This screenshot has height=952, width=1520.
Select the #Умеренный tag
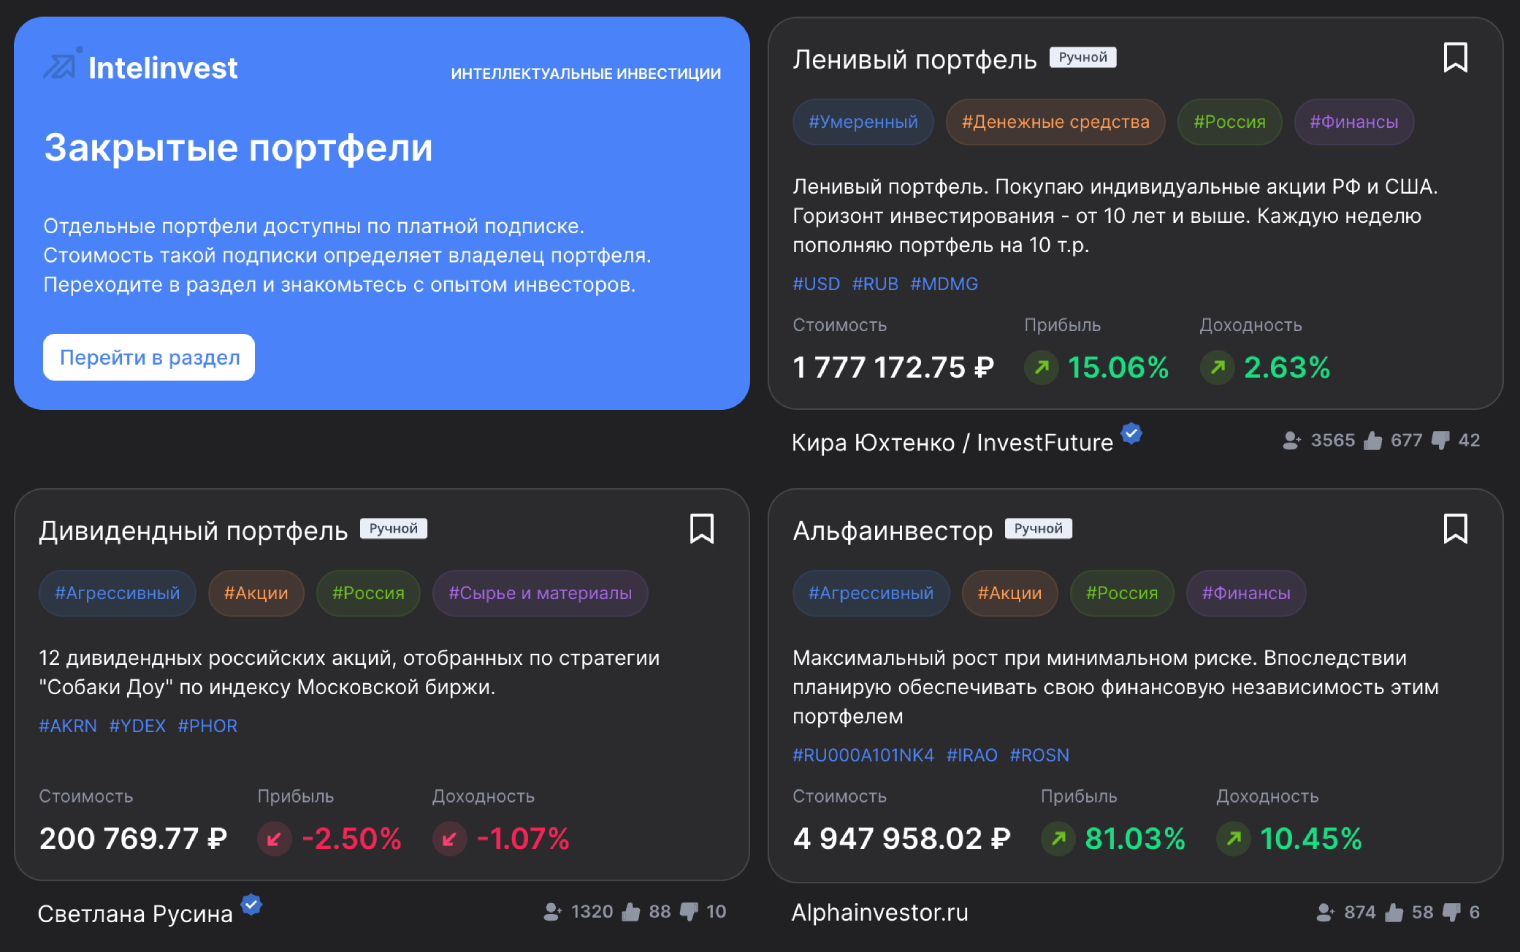pyautogui.click(x=863, y=122)
